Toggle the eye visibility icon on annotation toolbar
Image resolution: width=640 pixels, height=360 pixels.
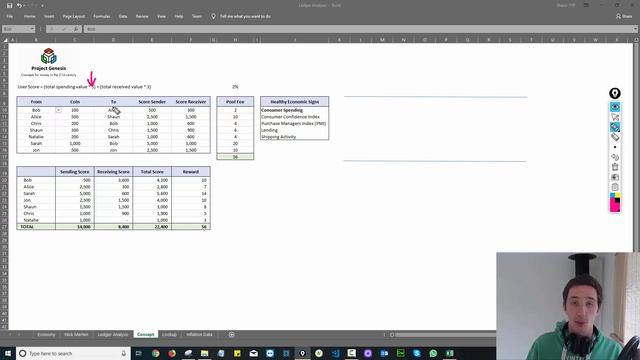pos(615,107)
